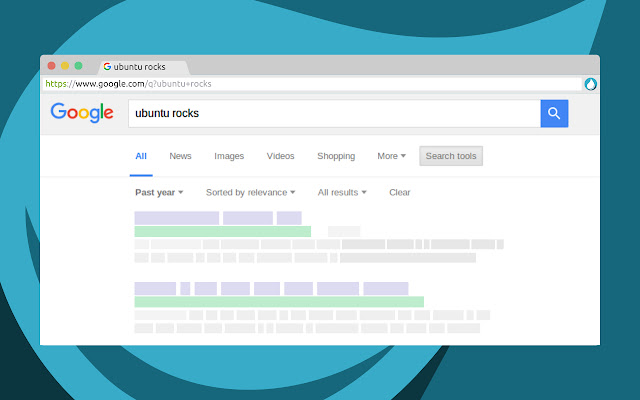Maximize the window with green button
This screenshot has width=640, height=400.
(x=78, y=66)
